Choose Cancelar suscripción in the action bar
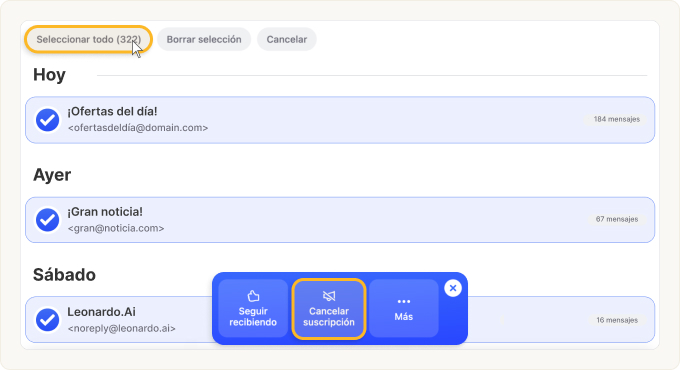Screen dimensions: 680x370 (329, 308)
